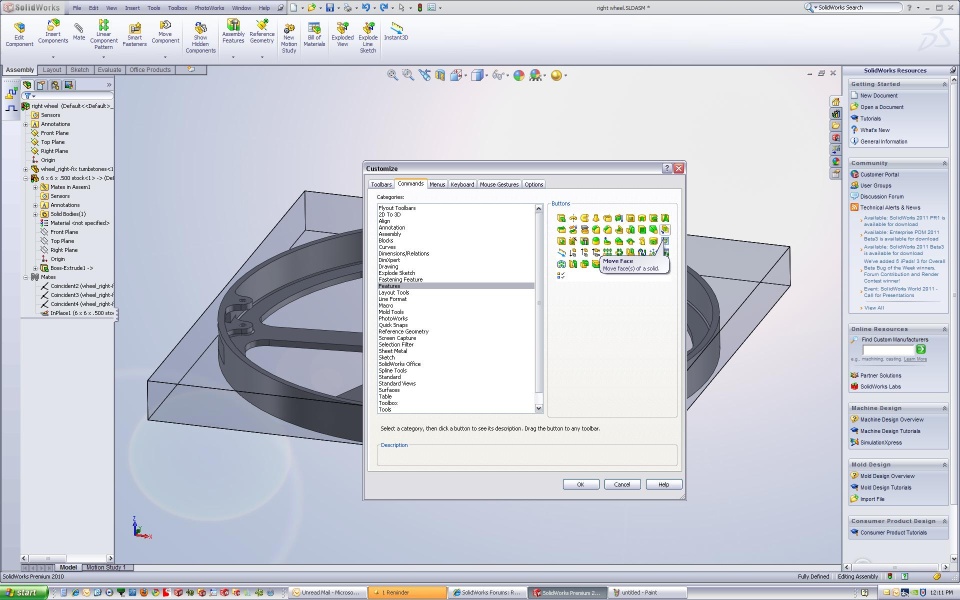
Task: Click the Rebuild traffic light icon
Action: pyautogui.click(x=419, y=7)
